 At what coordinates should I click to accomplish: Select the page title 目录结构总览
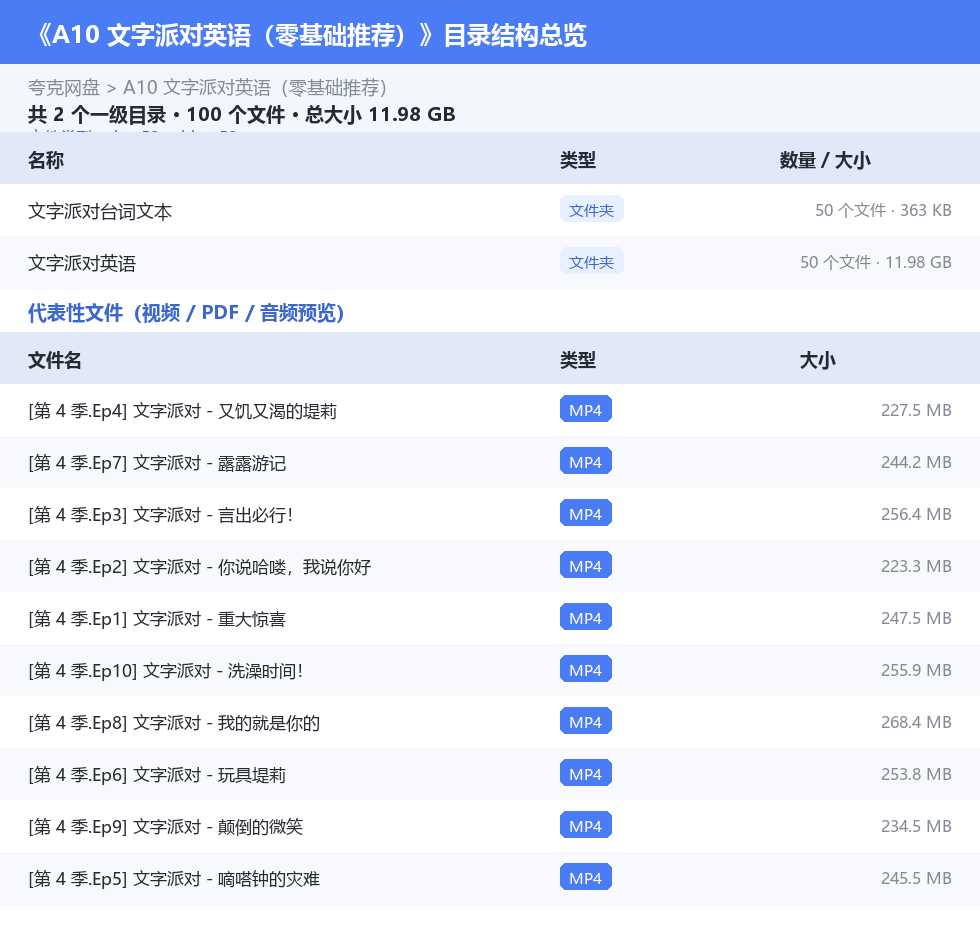[515, 35]
